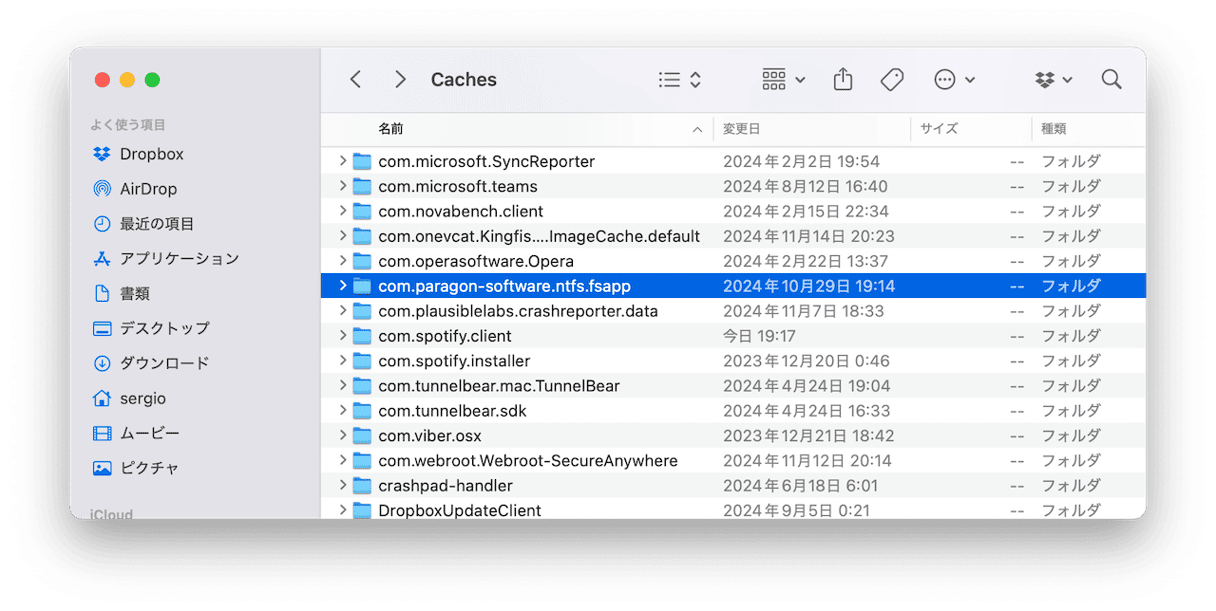Open ダウンロード in the sidebar
Screen dimensions: 1216x611
pos(152,363)
